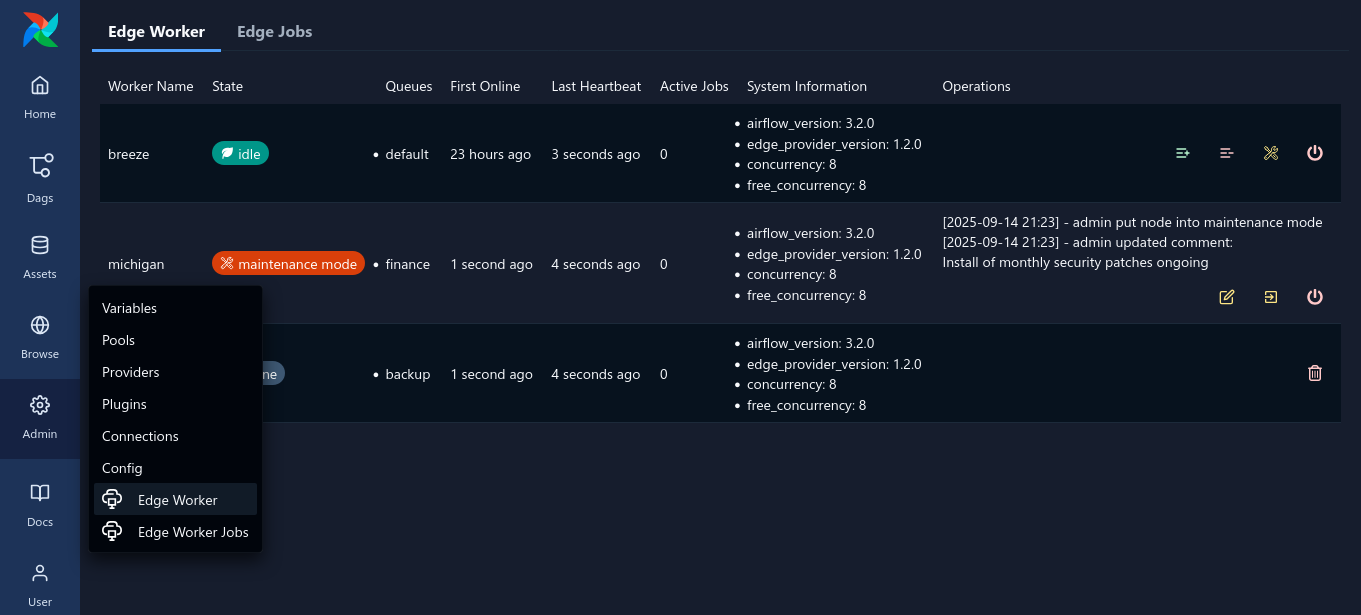Delete the offline worker with the trash icon
Viewport: 1361px width, 615px height.
[1315, 373]
